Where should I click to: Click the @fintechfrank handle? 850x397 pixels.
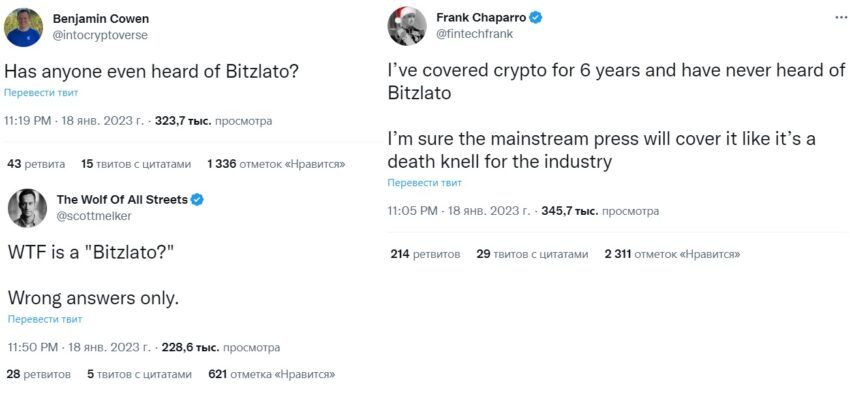(x=474, y=34)
